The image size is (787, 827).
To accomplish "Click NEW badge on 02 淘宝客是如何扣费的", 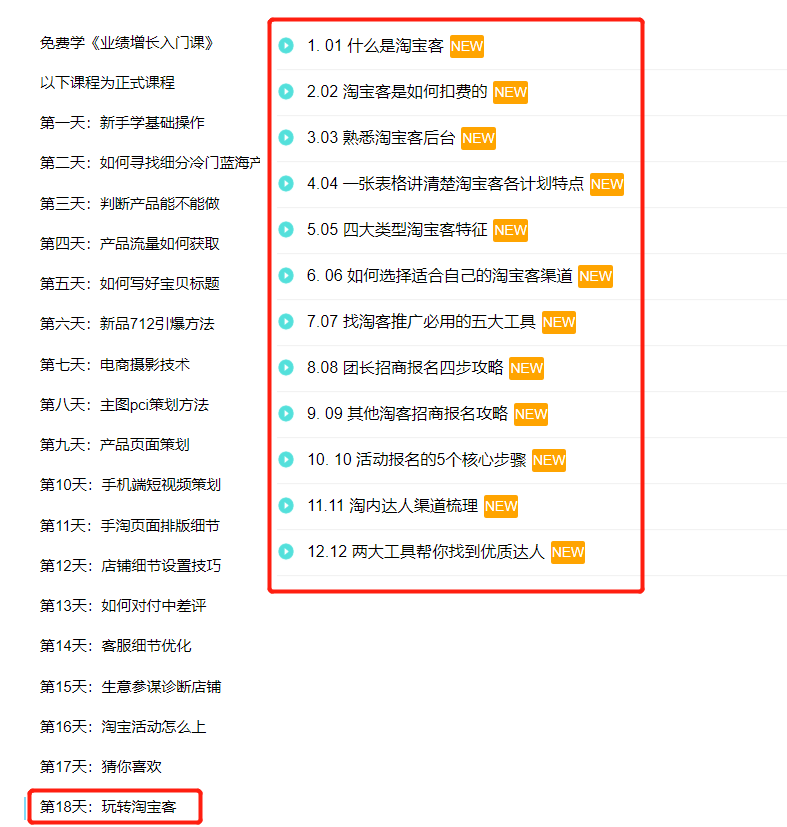I will pos(511,92).
